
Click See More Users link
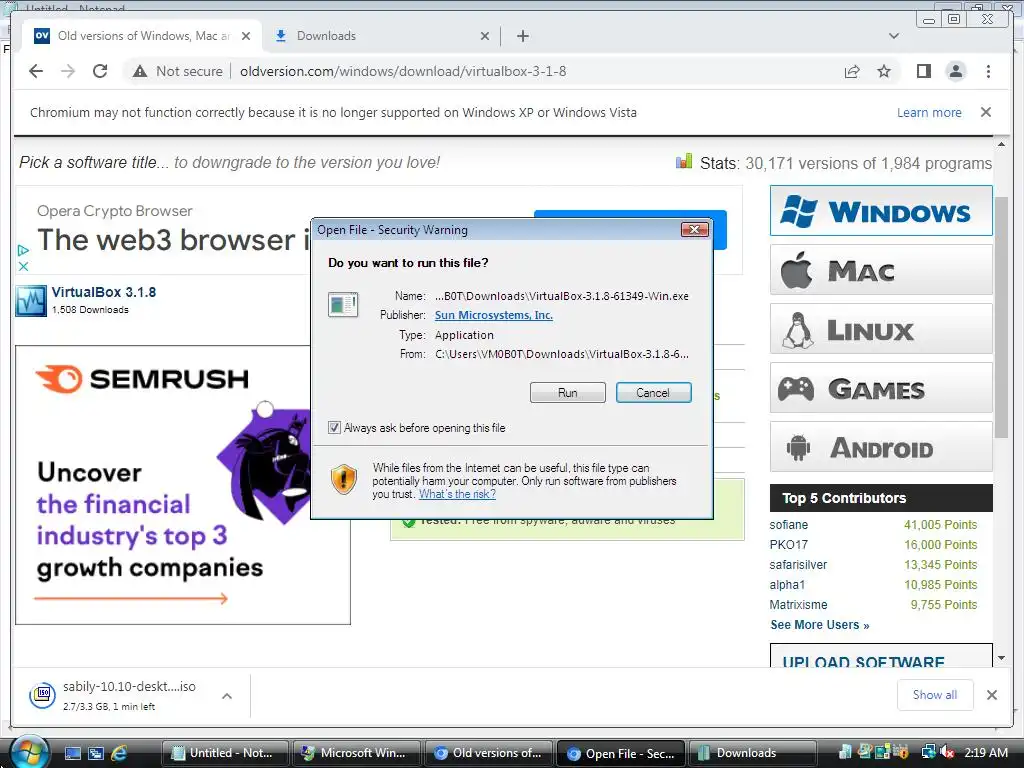820,625
